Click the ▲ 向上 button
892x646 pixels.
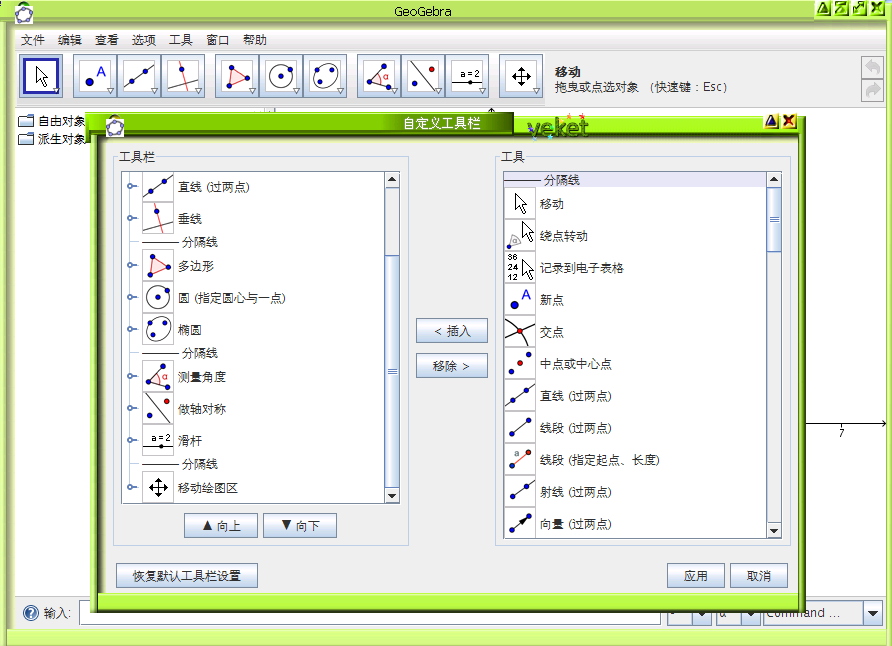coord(221,525)
